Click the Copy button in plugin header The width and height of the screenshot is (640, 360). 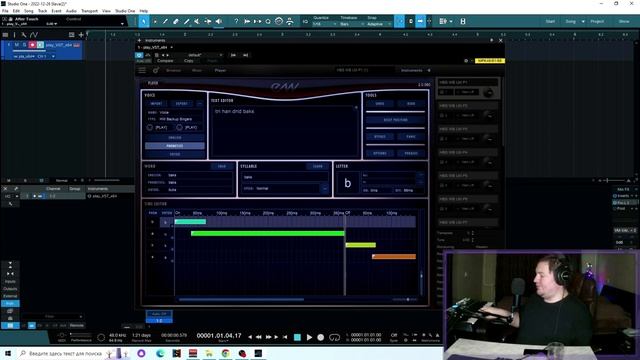click(189, 61)
